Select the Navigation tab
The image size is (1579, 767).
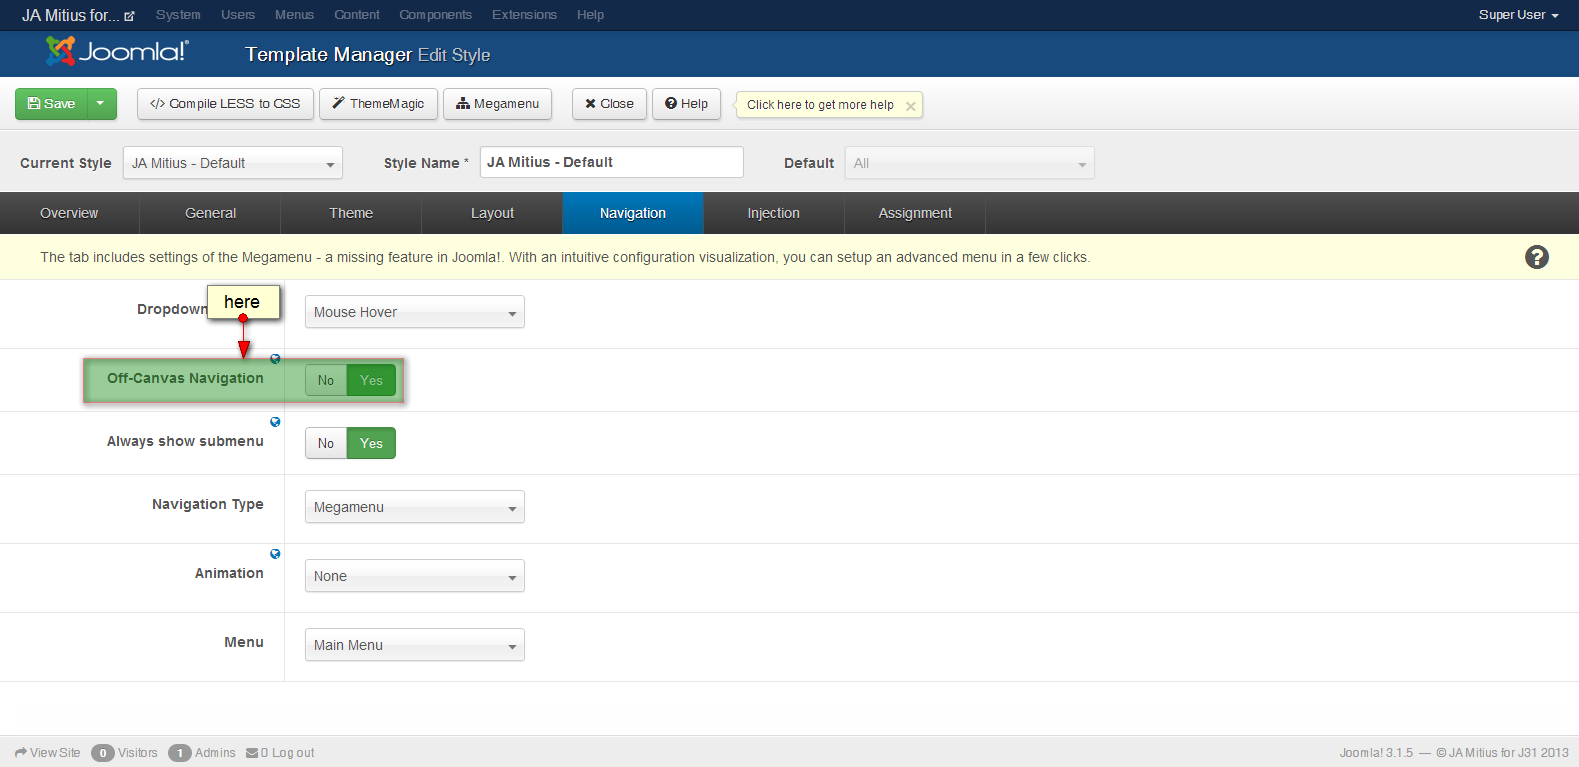[x=633, y=213]
